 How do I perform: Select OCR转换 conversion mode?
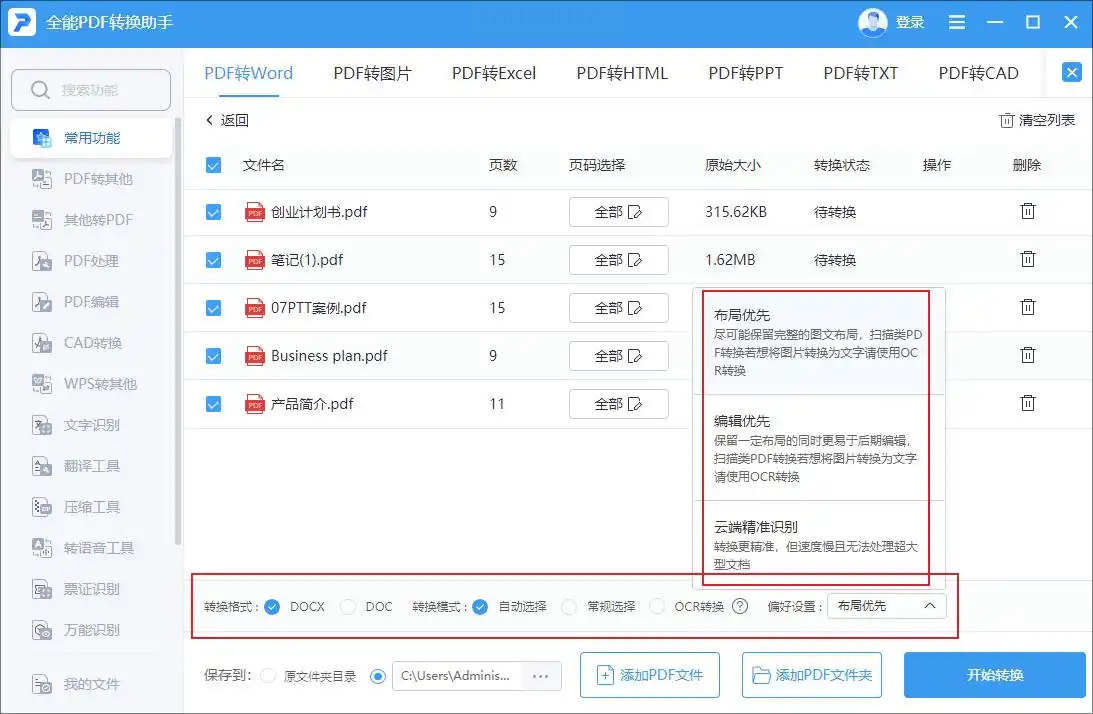657,607
